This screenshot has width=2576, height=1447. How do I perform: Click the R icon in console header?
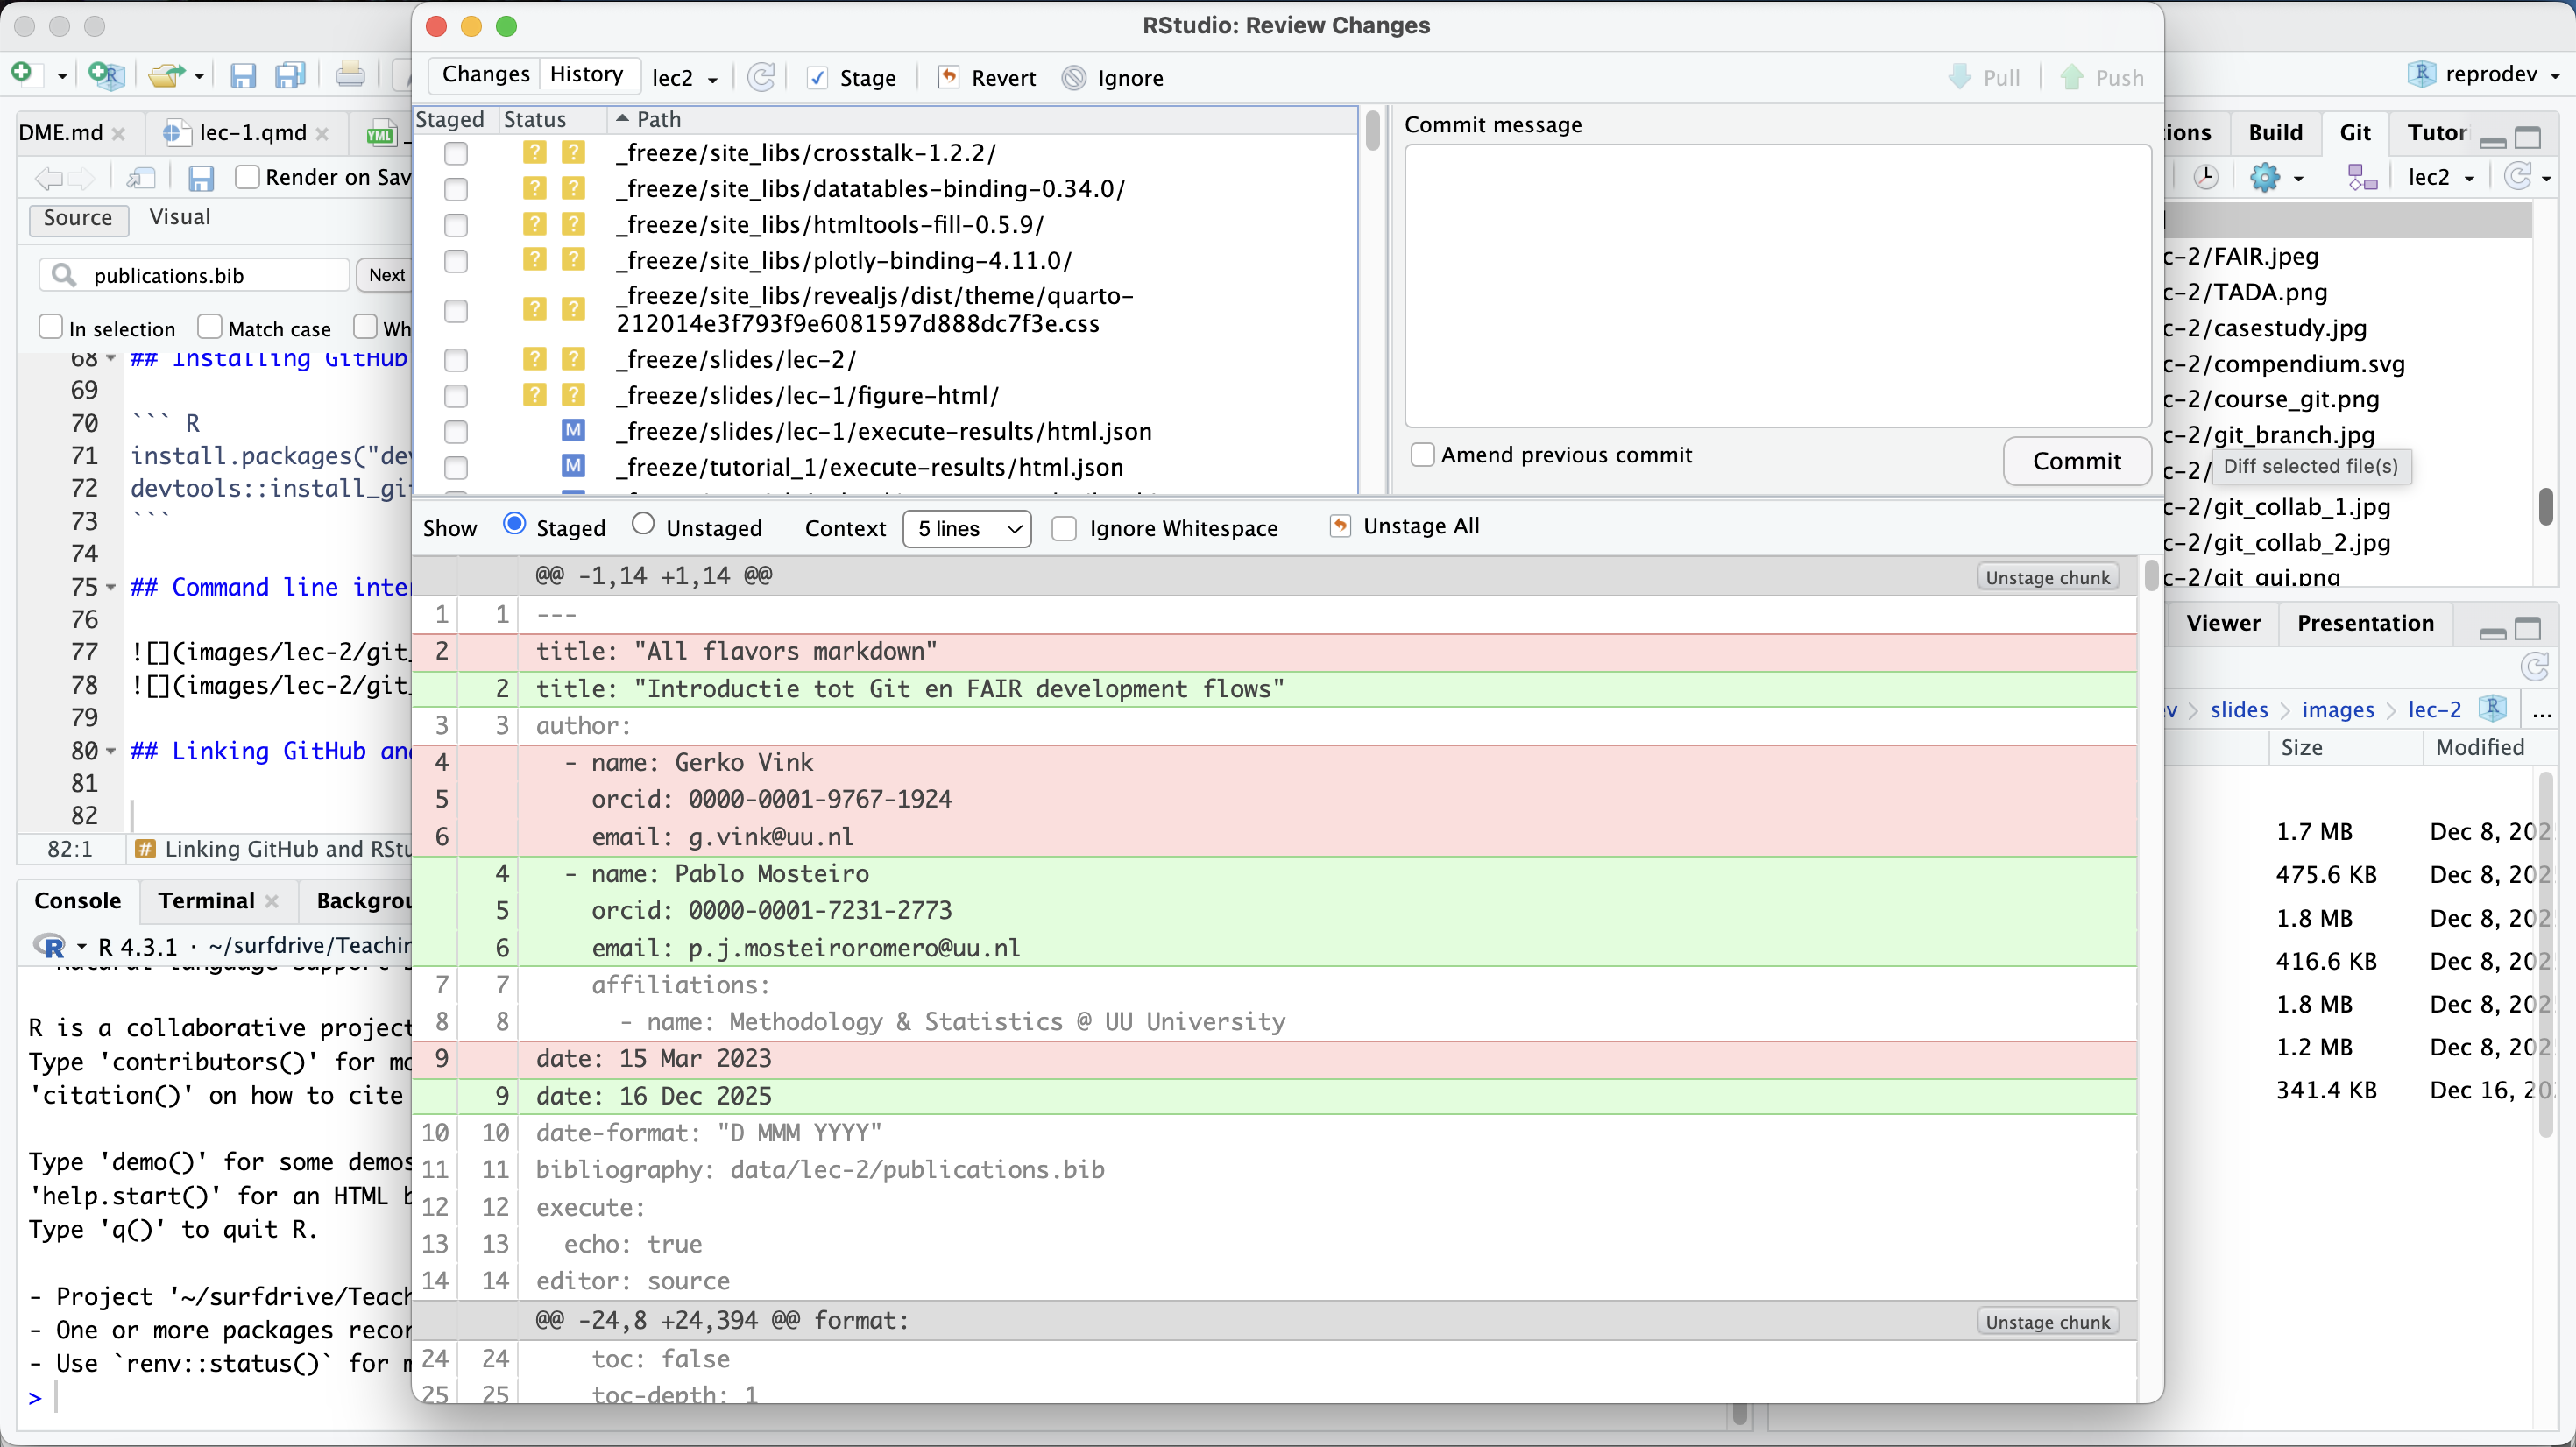click(x=50, y=946)
